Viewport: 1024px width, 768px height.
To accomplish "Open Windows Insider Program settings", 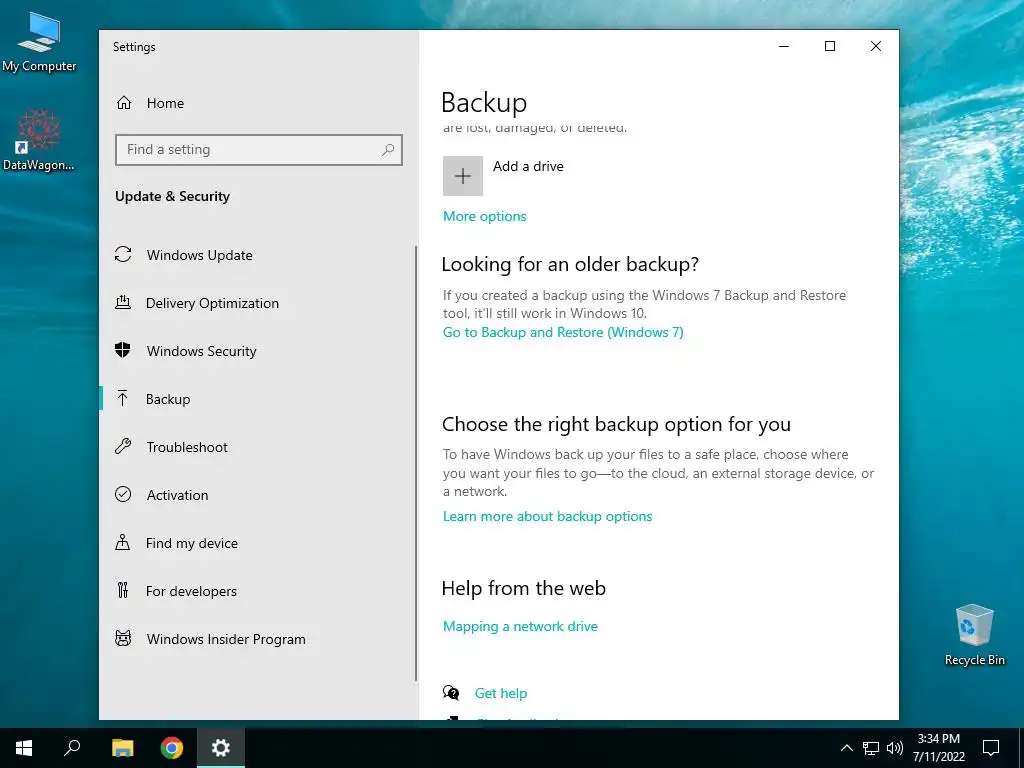I will 259,639.
